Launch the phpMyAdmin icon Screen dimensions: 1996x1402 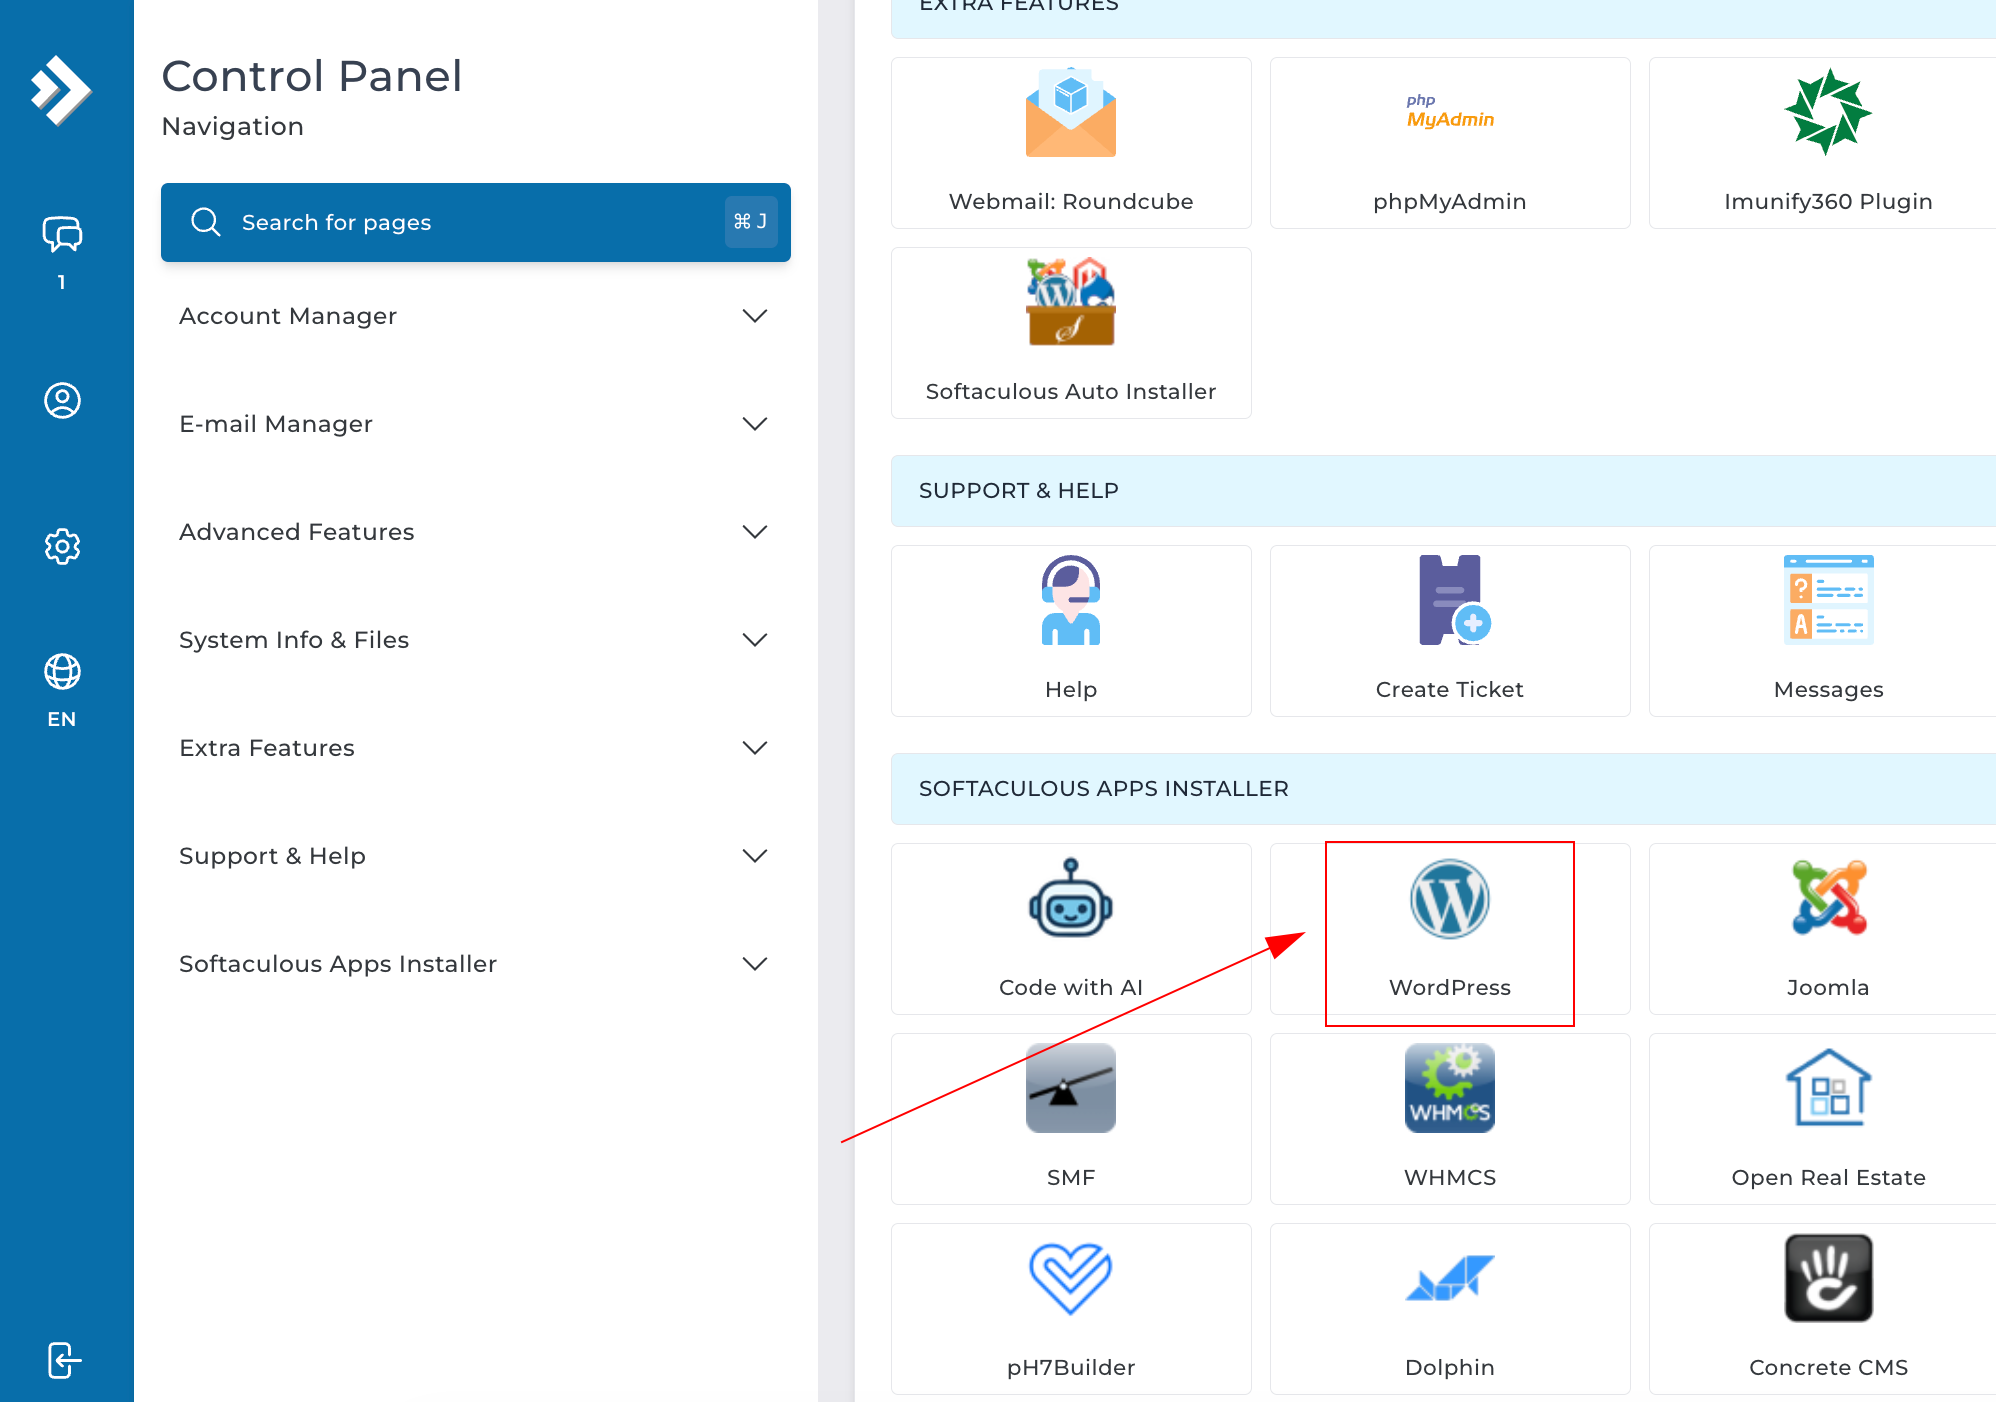pyautogui.click(x=1450, y=112)
